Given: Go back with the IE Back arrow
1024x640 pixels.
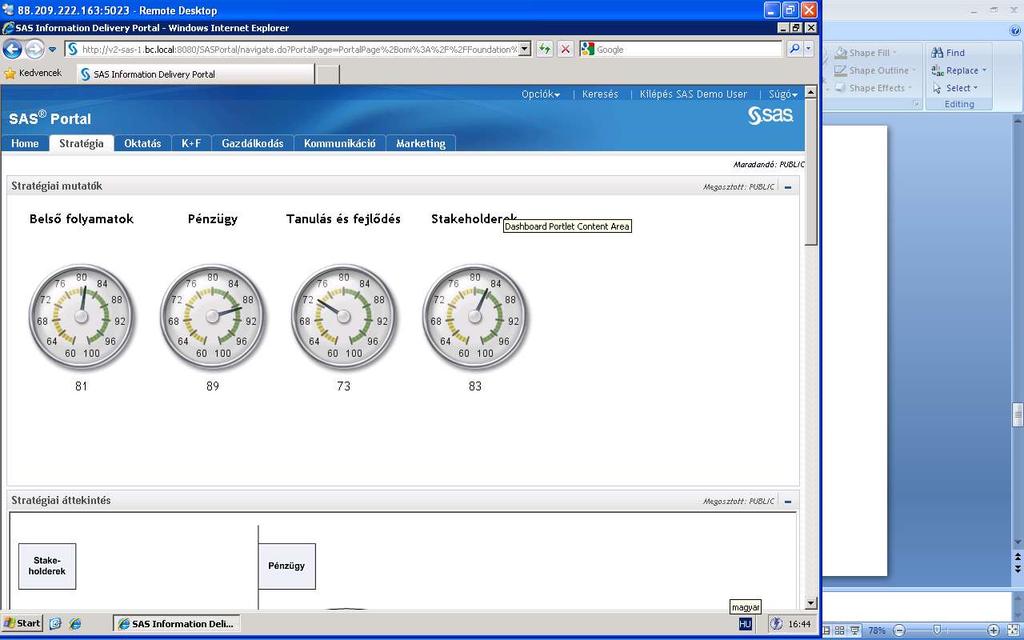Looking at the screenshot, I should tap(12, 49).
